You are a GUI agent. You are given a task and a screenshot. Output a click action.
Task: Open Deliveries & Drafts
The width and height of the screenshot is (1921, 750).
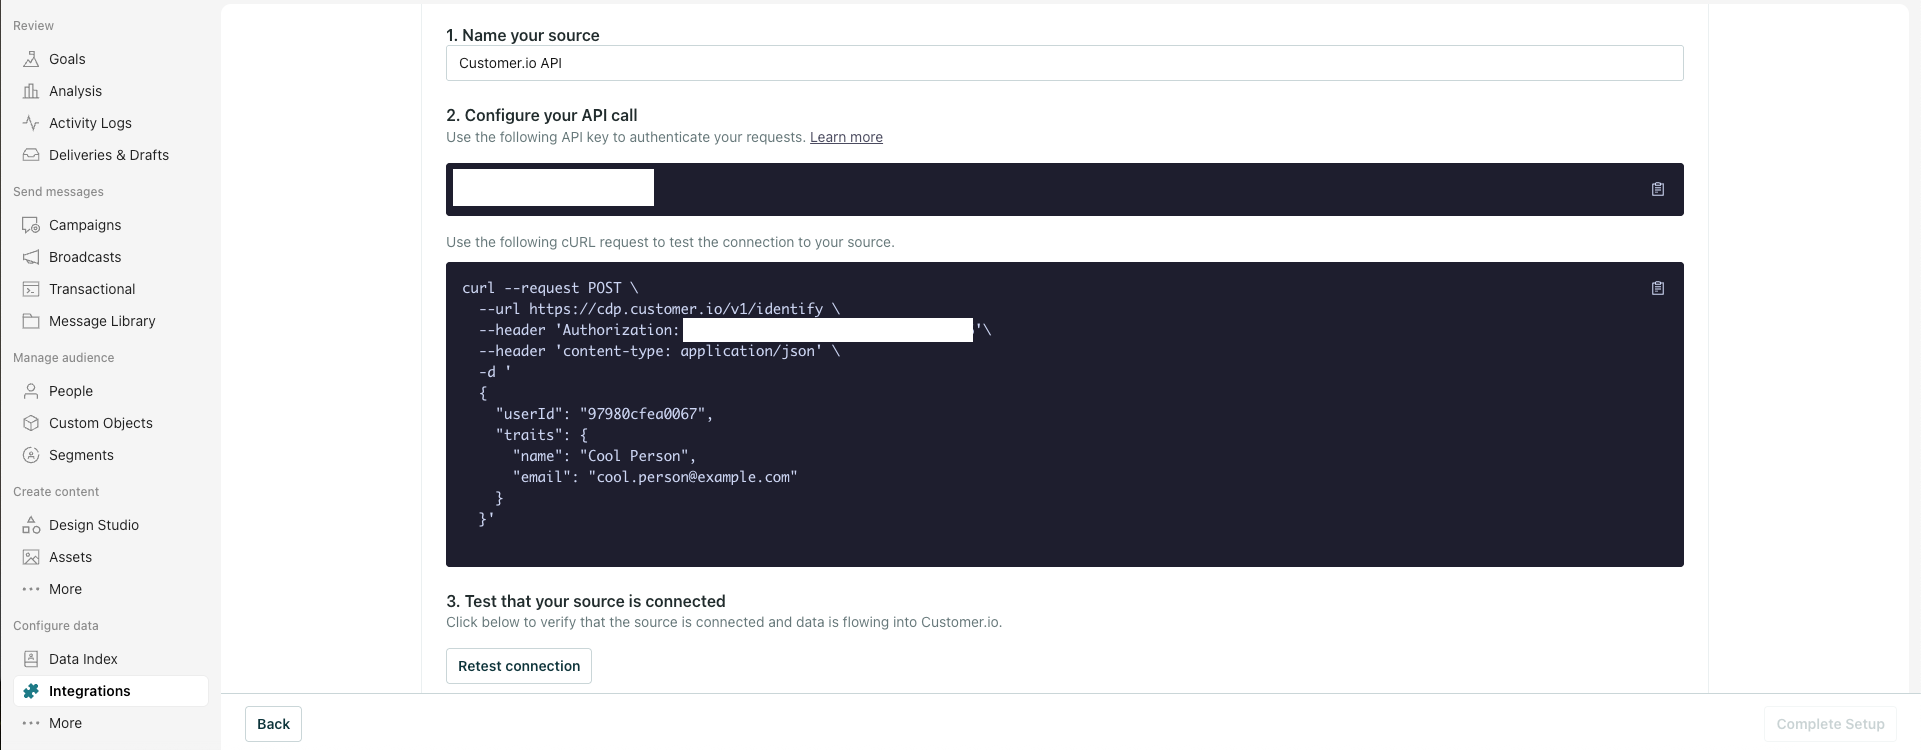coord(109,155)
